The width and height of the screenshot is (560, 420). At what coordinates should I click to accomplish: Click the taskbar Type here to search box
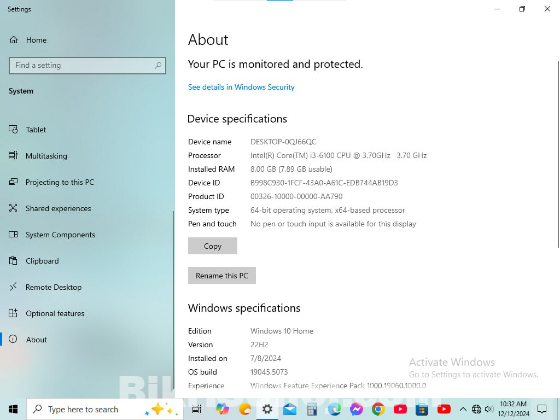tap(105, 409)
